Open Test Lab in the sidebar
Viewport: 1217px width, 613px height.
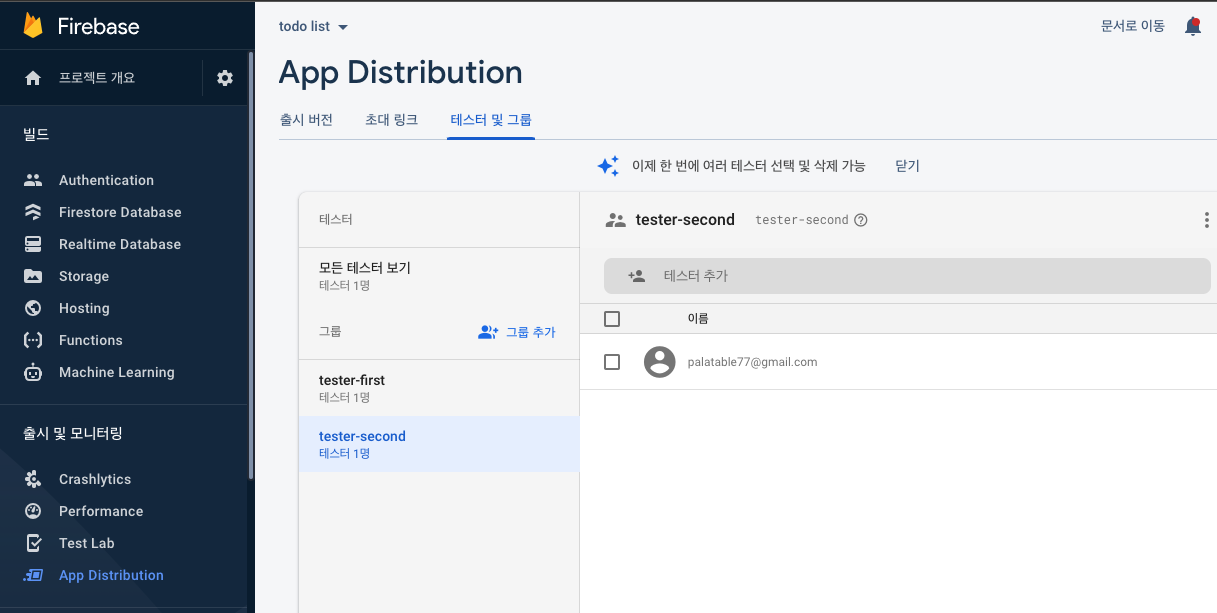coord(87,543)
